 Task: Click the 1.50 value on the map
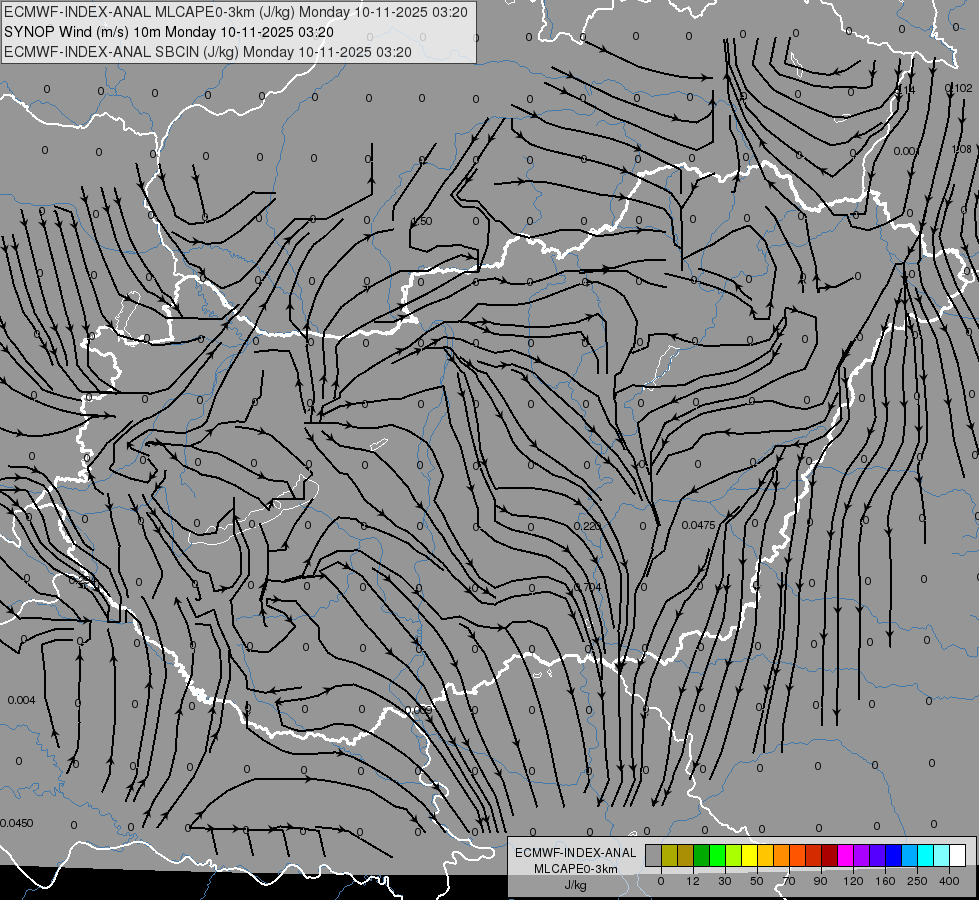click(423, 221)
